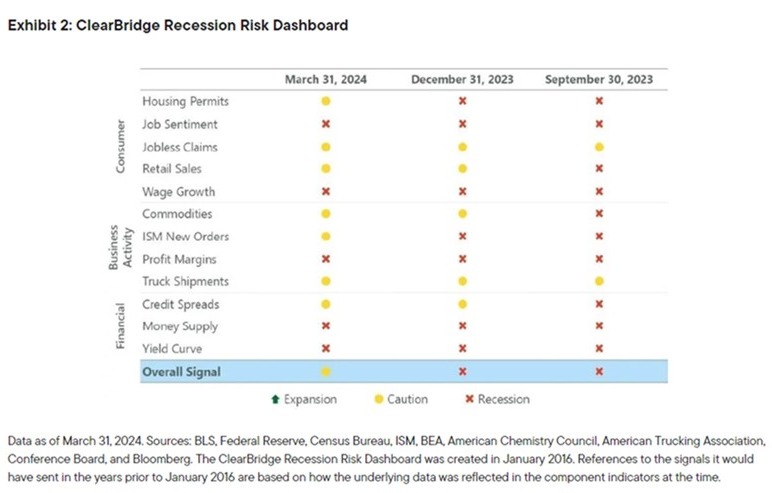
Task: Click Housing Permits caution dot for March 2024
Action: pos(326,102)
